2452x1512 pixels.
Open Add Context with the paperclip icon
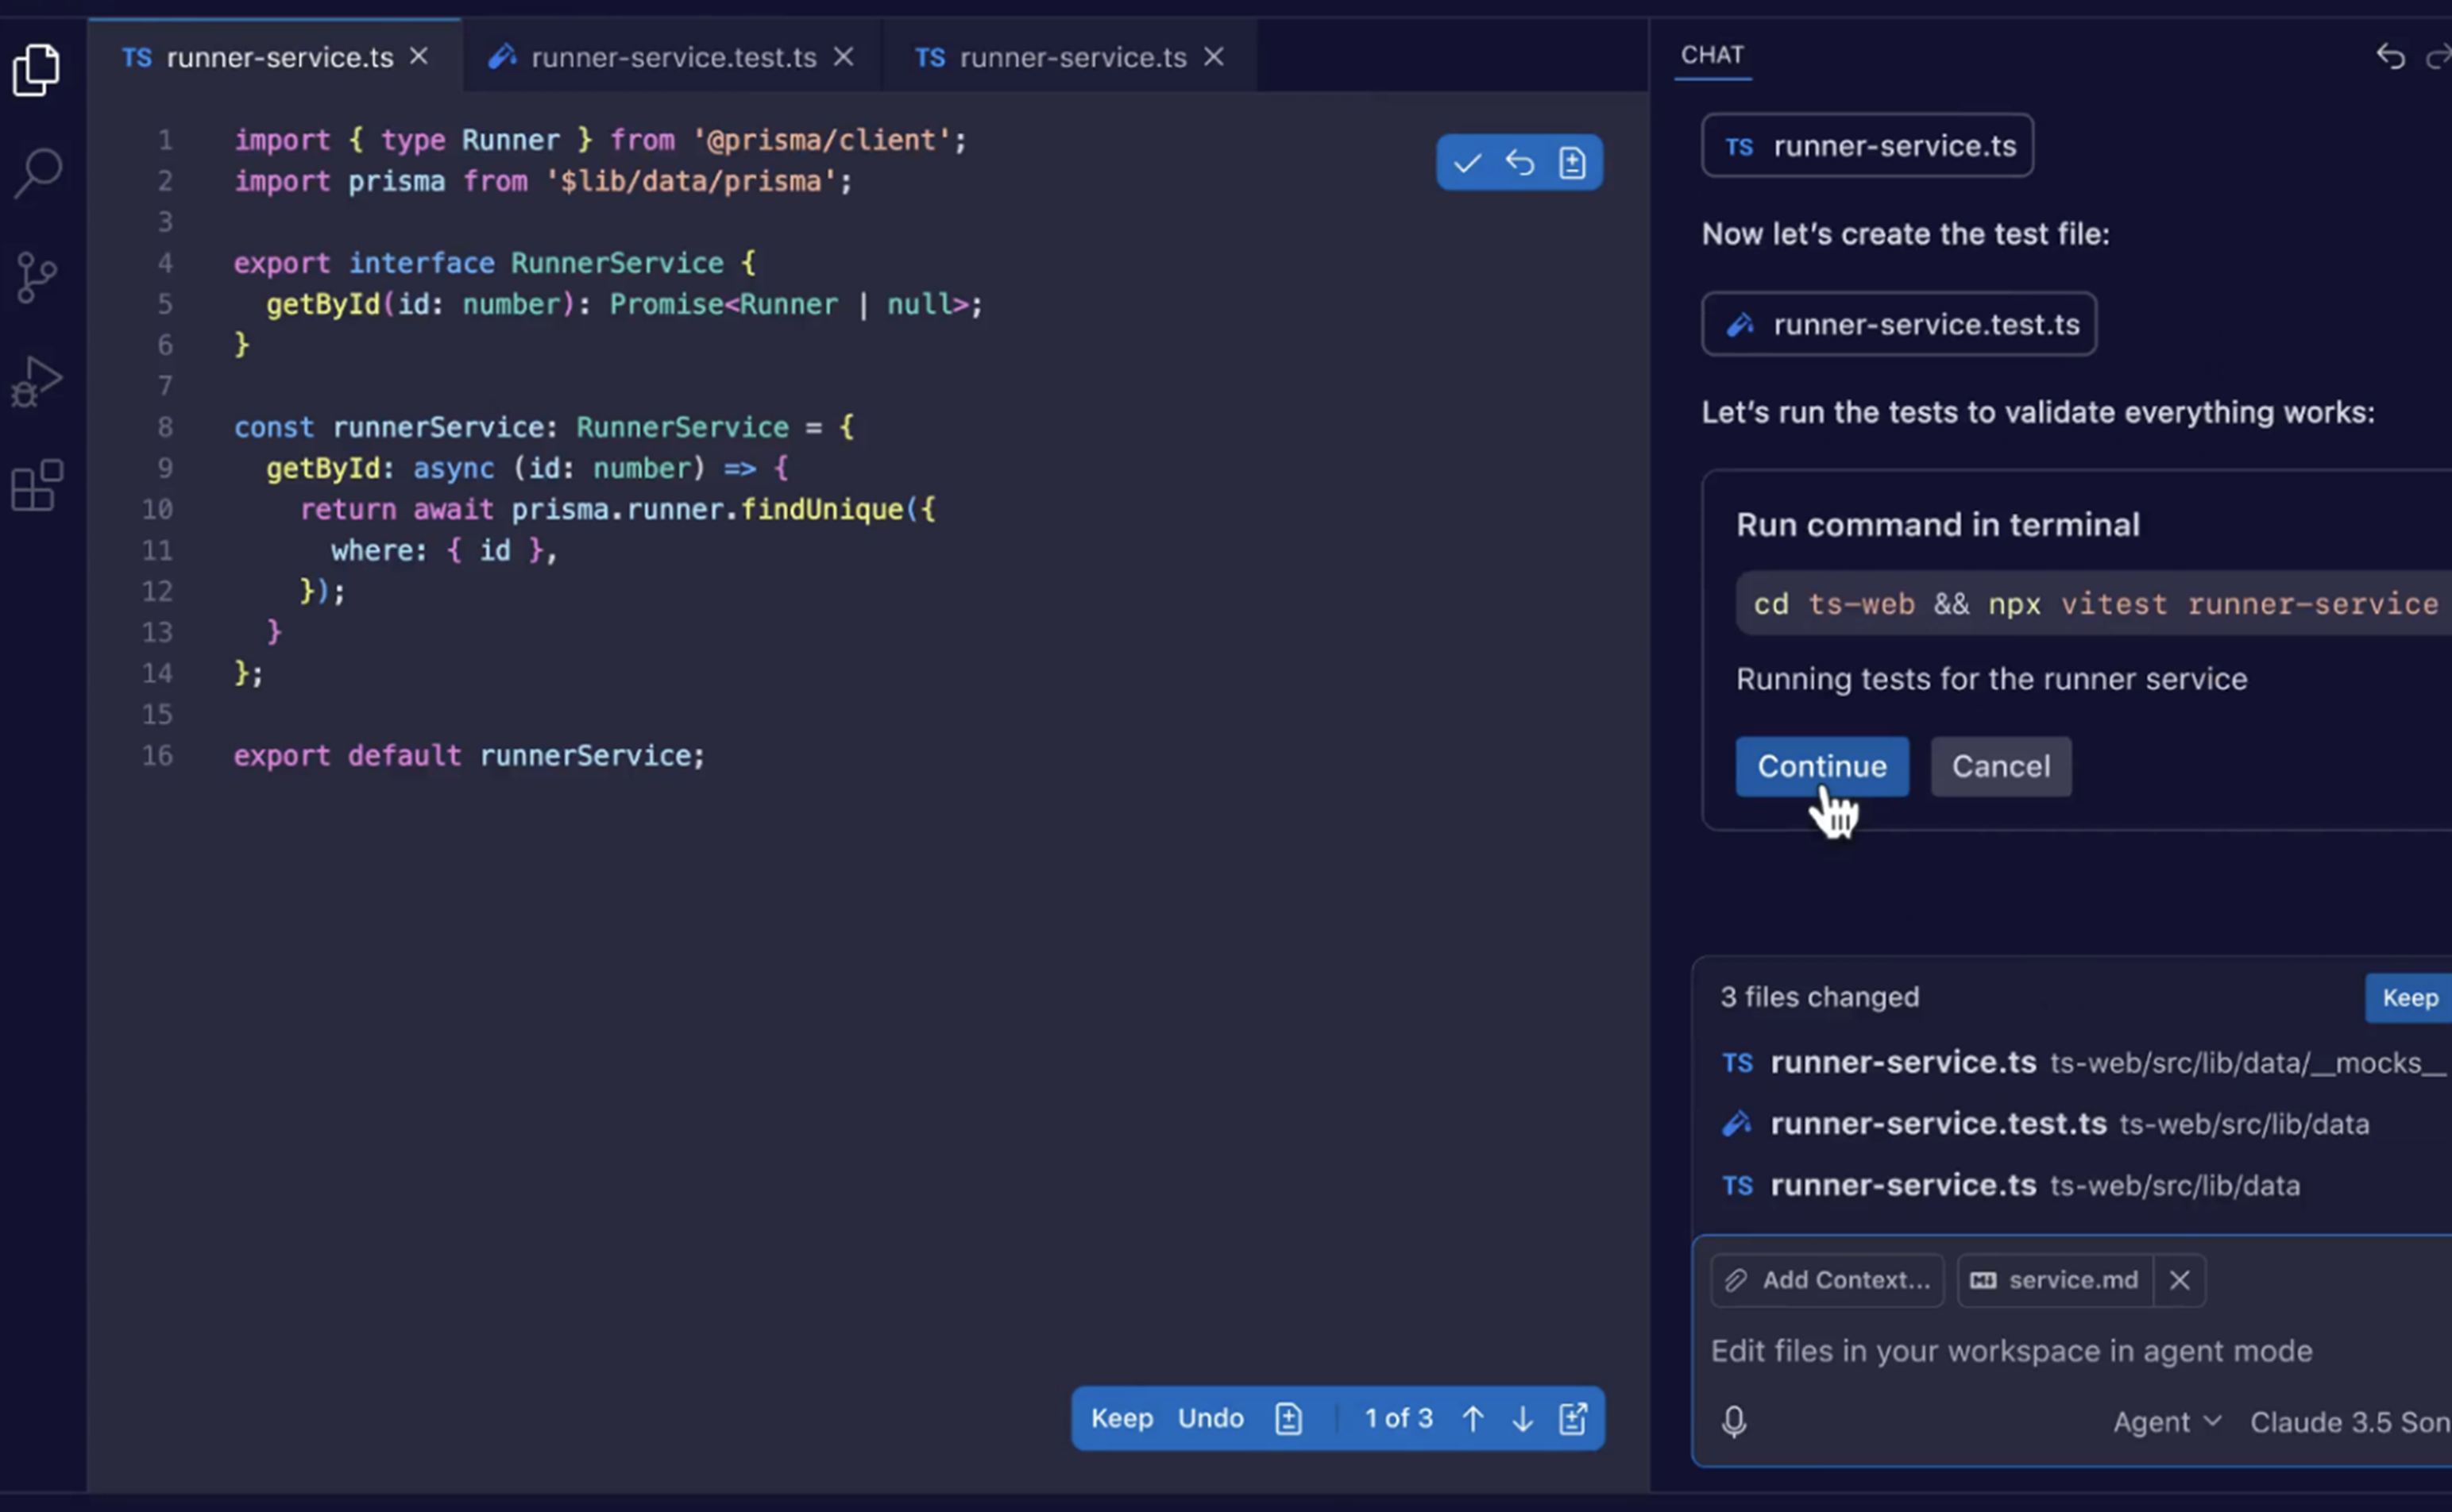tap(1736, 1280)
